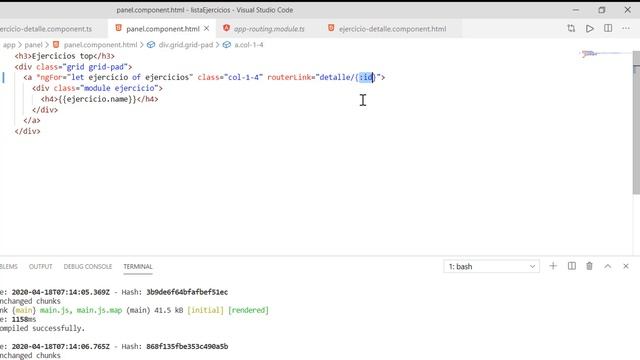Open the source control changes icon in editor toolbar
This screenshot has width=640, height=360.
tap(571, 28)
